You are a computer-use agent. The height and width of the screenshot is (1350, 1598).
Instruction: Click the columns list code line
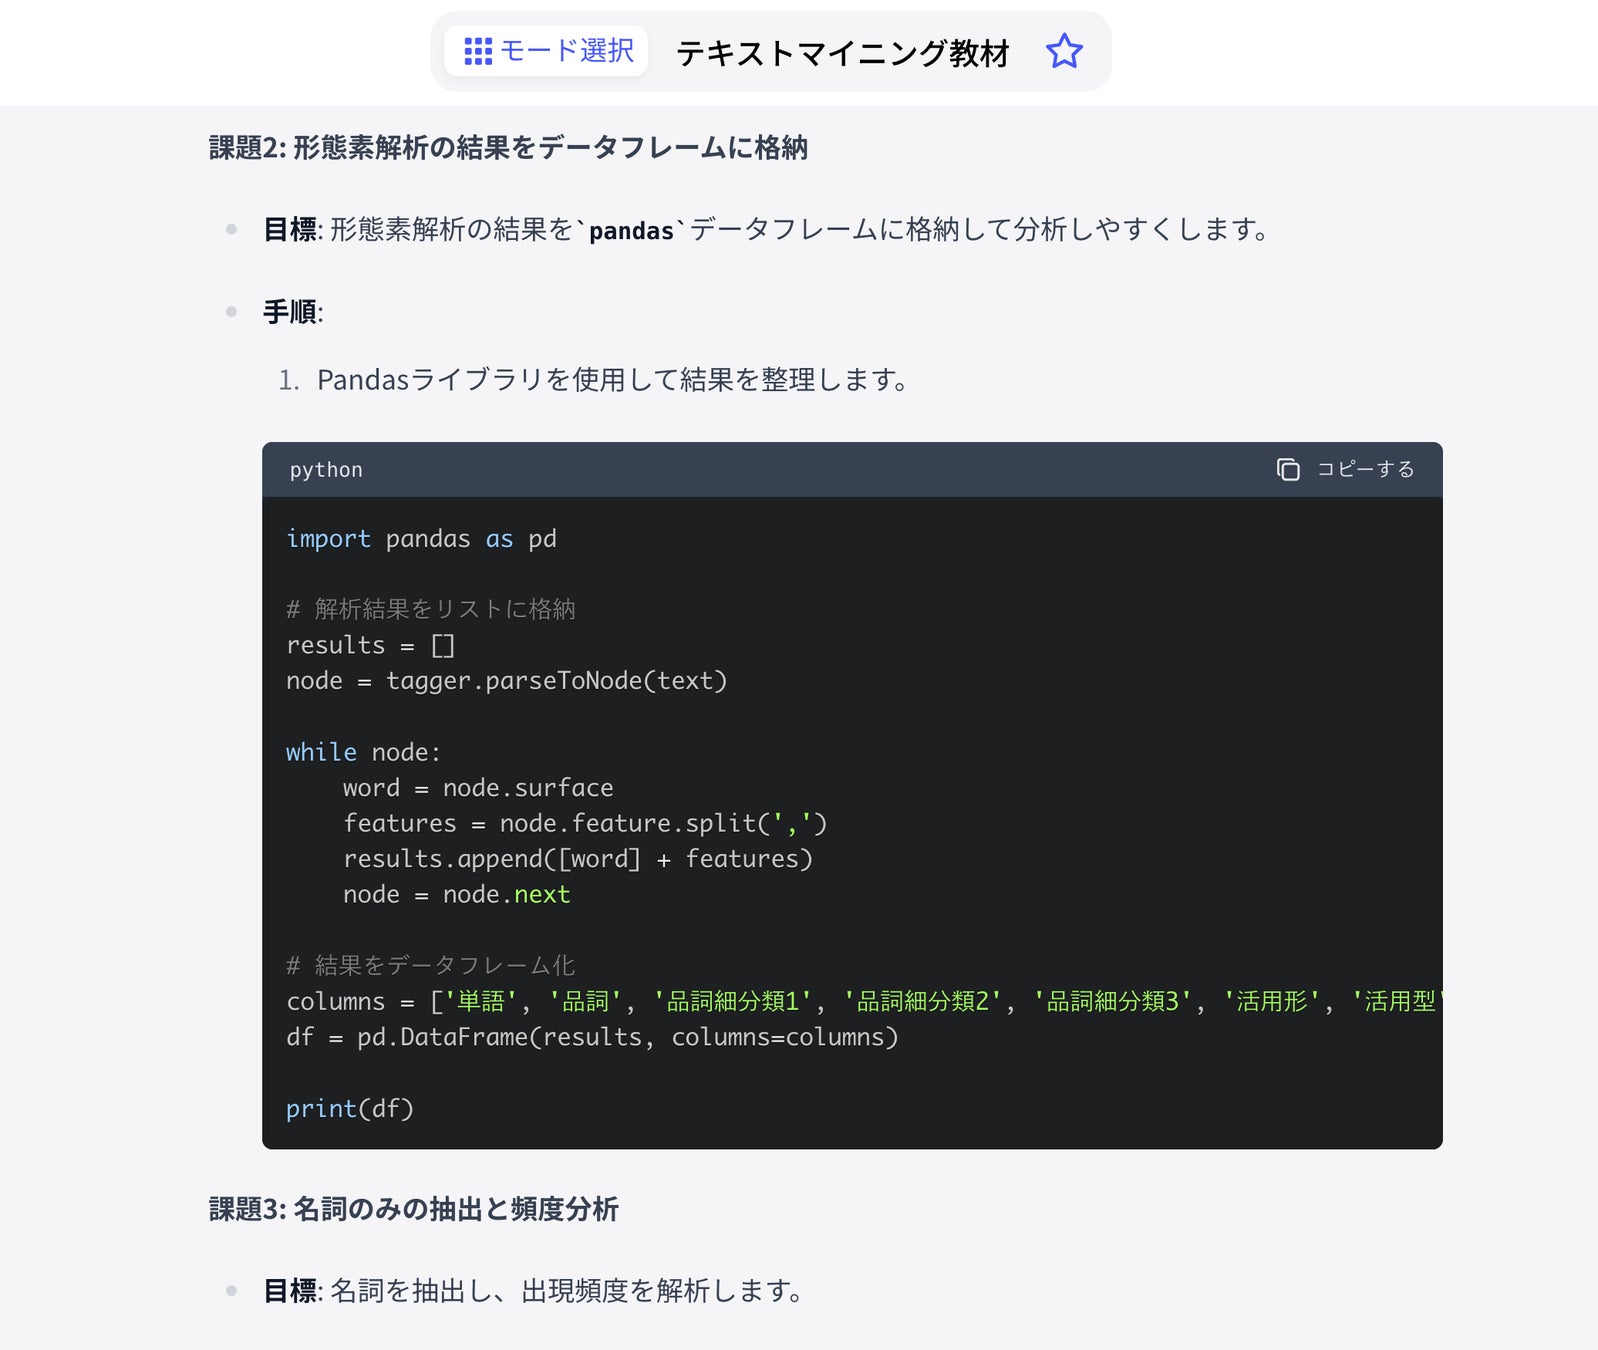(860, 1002)
